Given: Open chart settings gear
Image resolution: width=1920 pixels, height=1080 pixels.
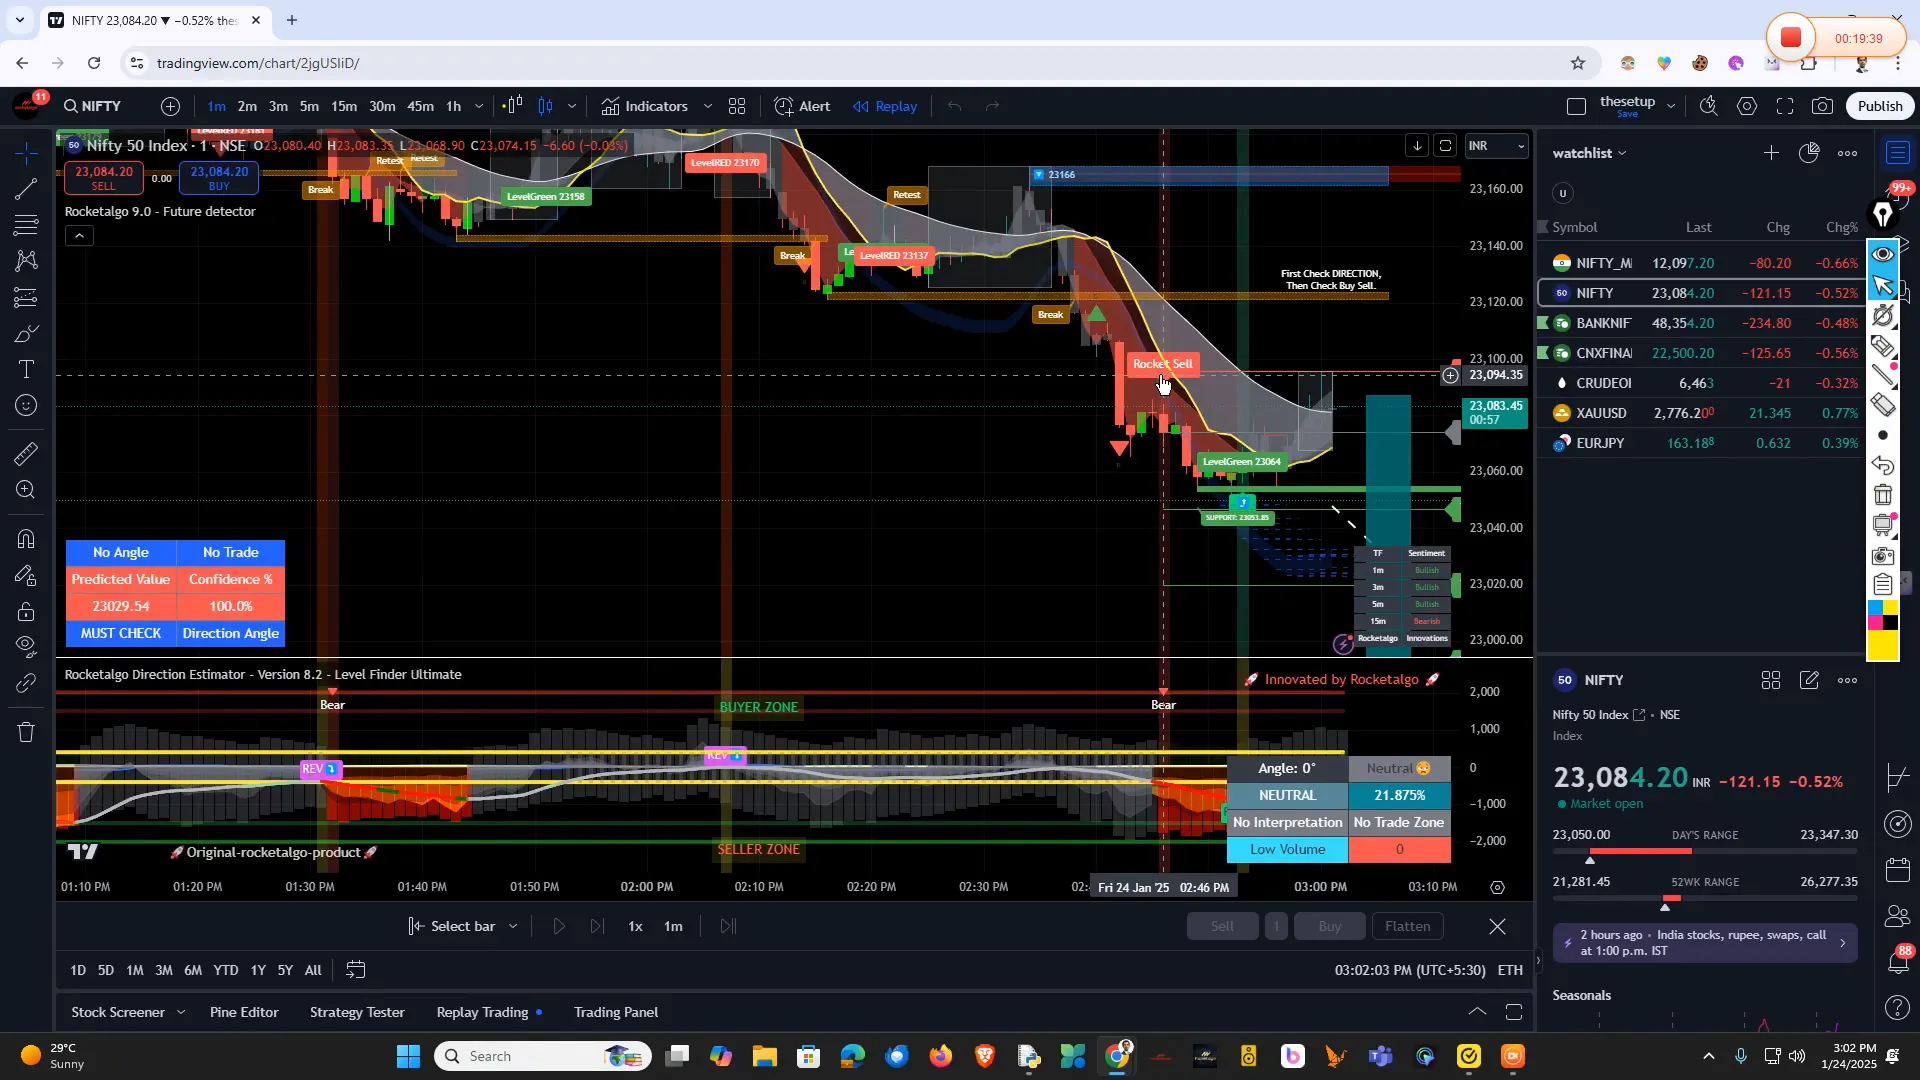Looking at the screenshot, I should [x=1748, y=106].
